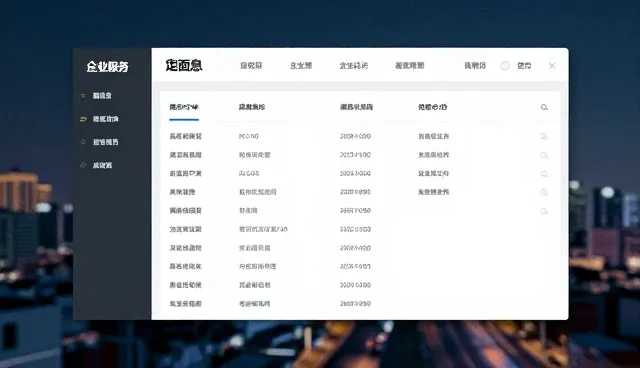
Task: Click the round avatar circle in the header
Action: (505, 66)
